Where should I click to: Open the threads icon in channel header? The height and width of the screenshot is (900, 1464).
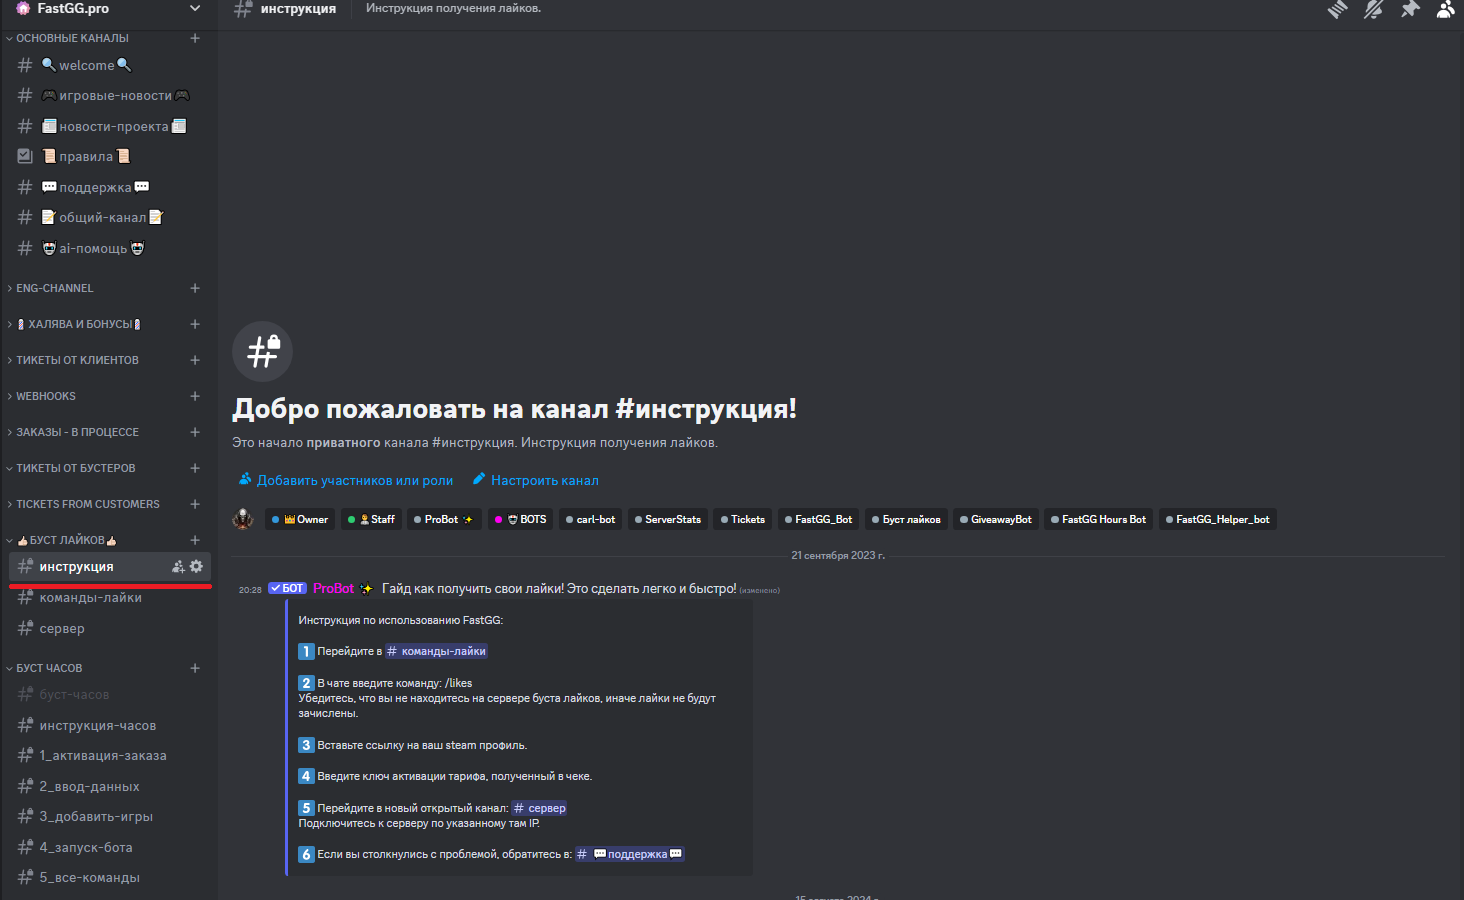pos(1338,9)
